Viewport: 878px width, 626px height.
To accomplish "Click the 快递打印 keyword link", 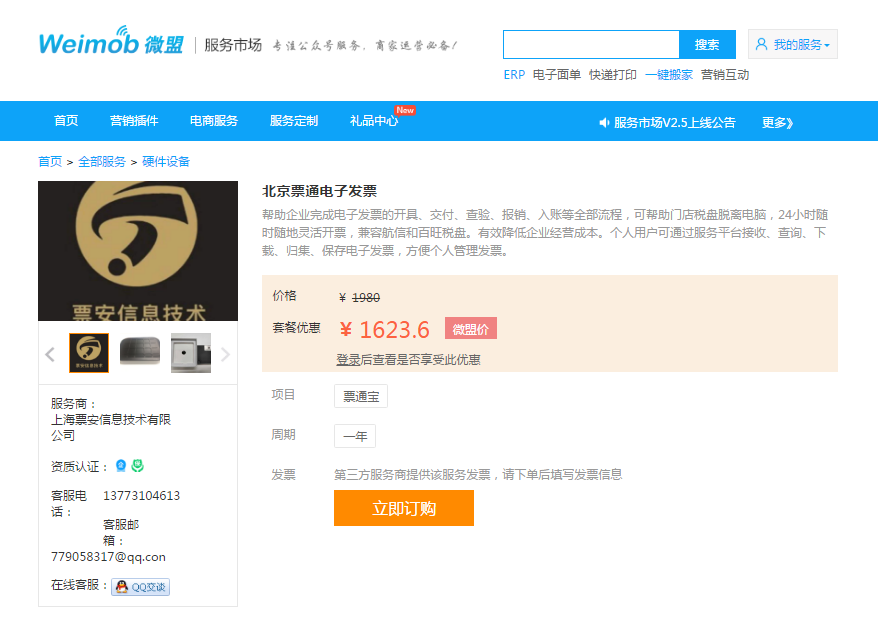I will tap(613, 74).
